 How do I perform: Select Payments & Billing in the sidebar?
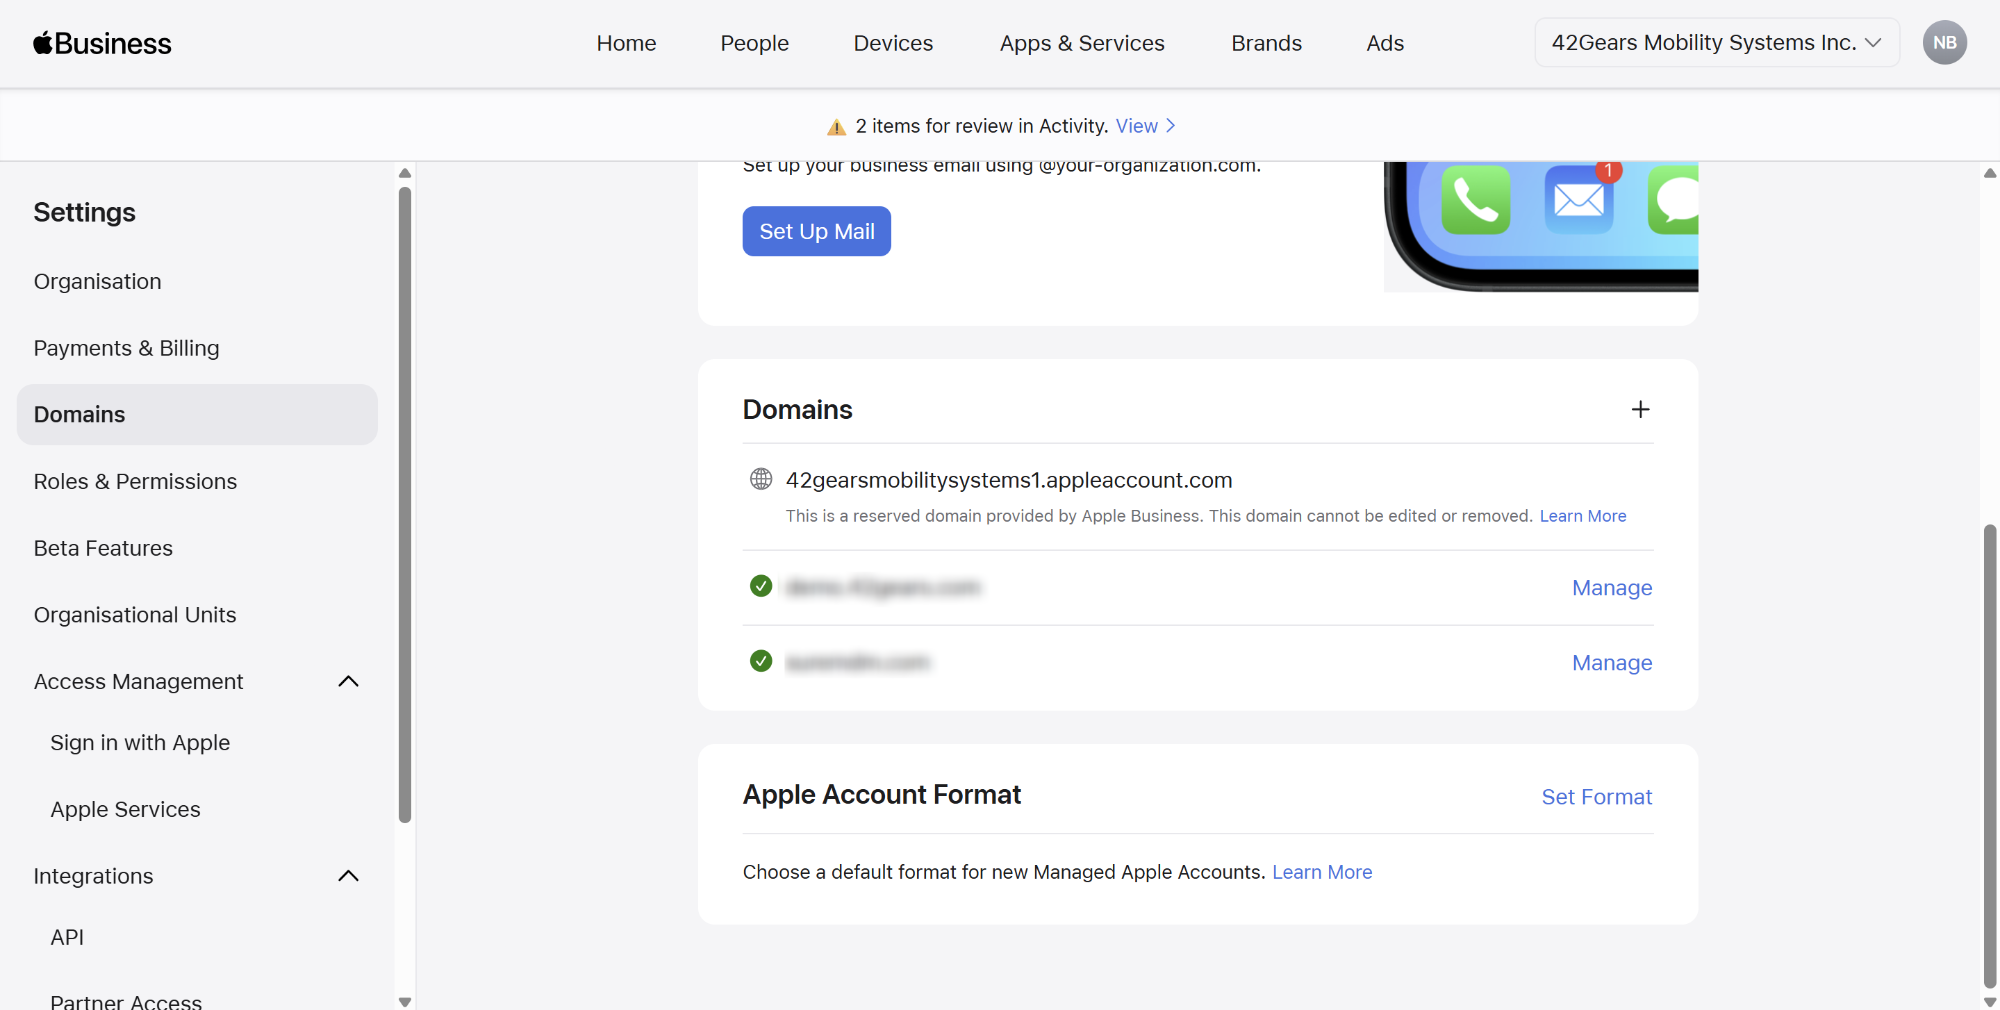tap(197, 348)
